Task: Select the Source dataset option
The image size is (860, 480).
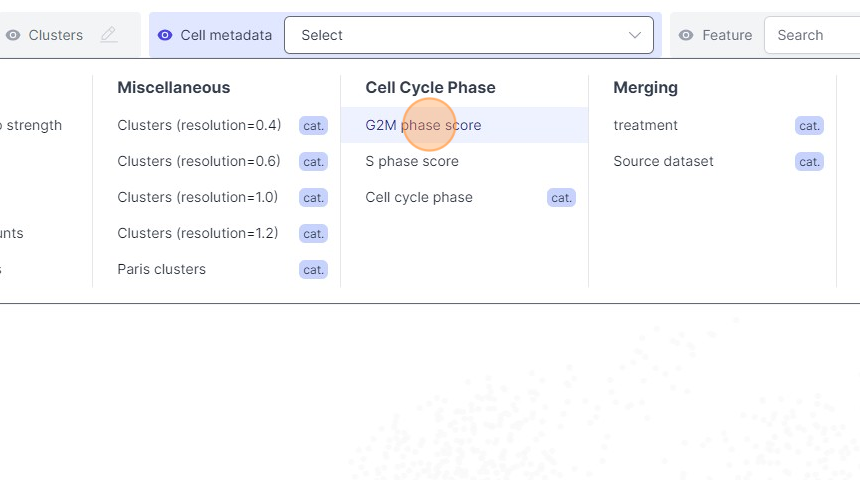Action: [x=663, y=161]
